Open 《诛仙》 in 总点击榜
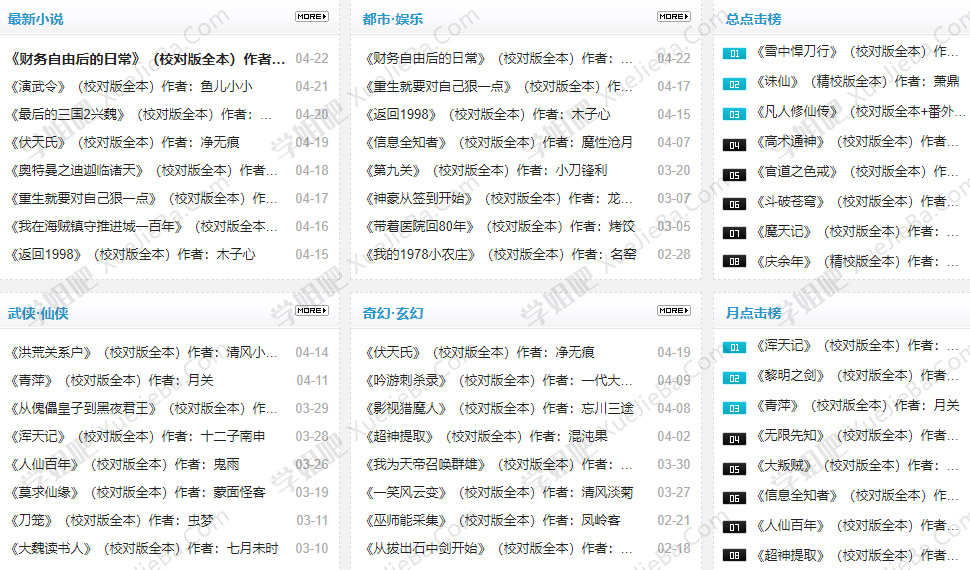This screenshot has width=970, height=570. [x=857, y=81]
